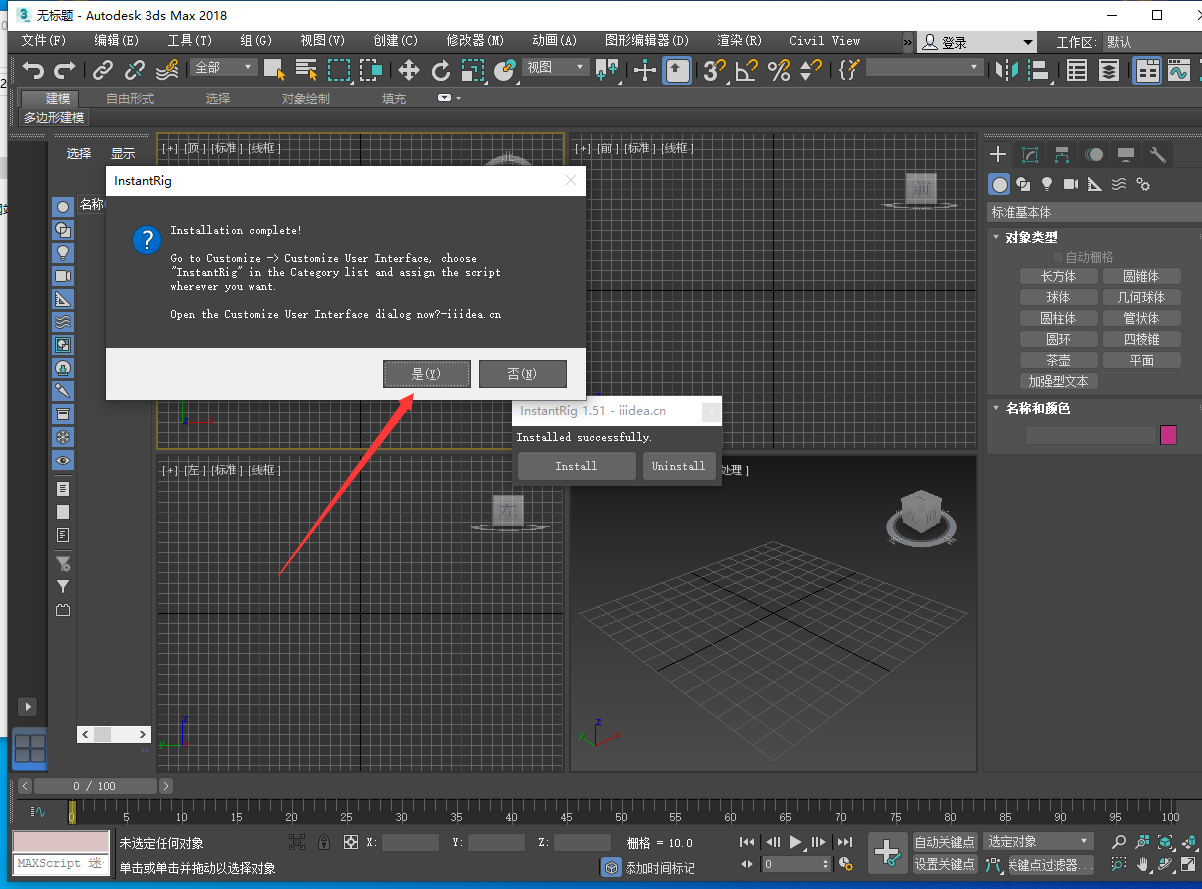Image resolution: width=1202 pixels, height=889 pixels.
Task: Open the reference coordinate dropdown 视图
Action: [556, 67]
